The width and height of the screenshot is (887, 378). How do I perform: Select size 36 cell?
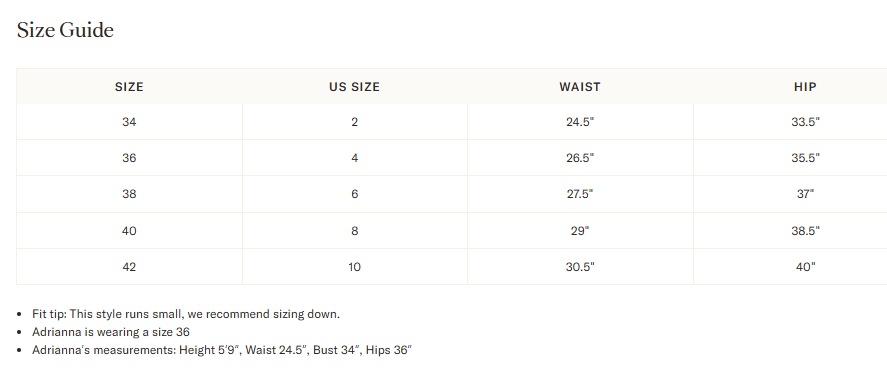[129, 158]
